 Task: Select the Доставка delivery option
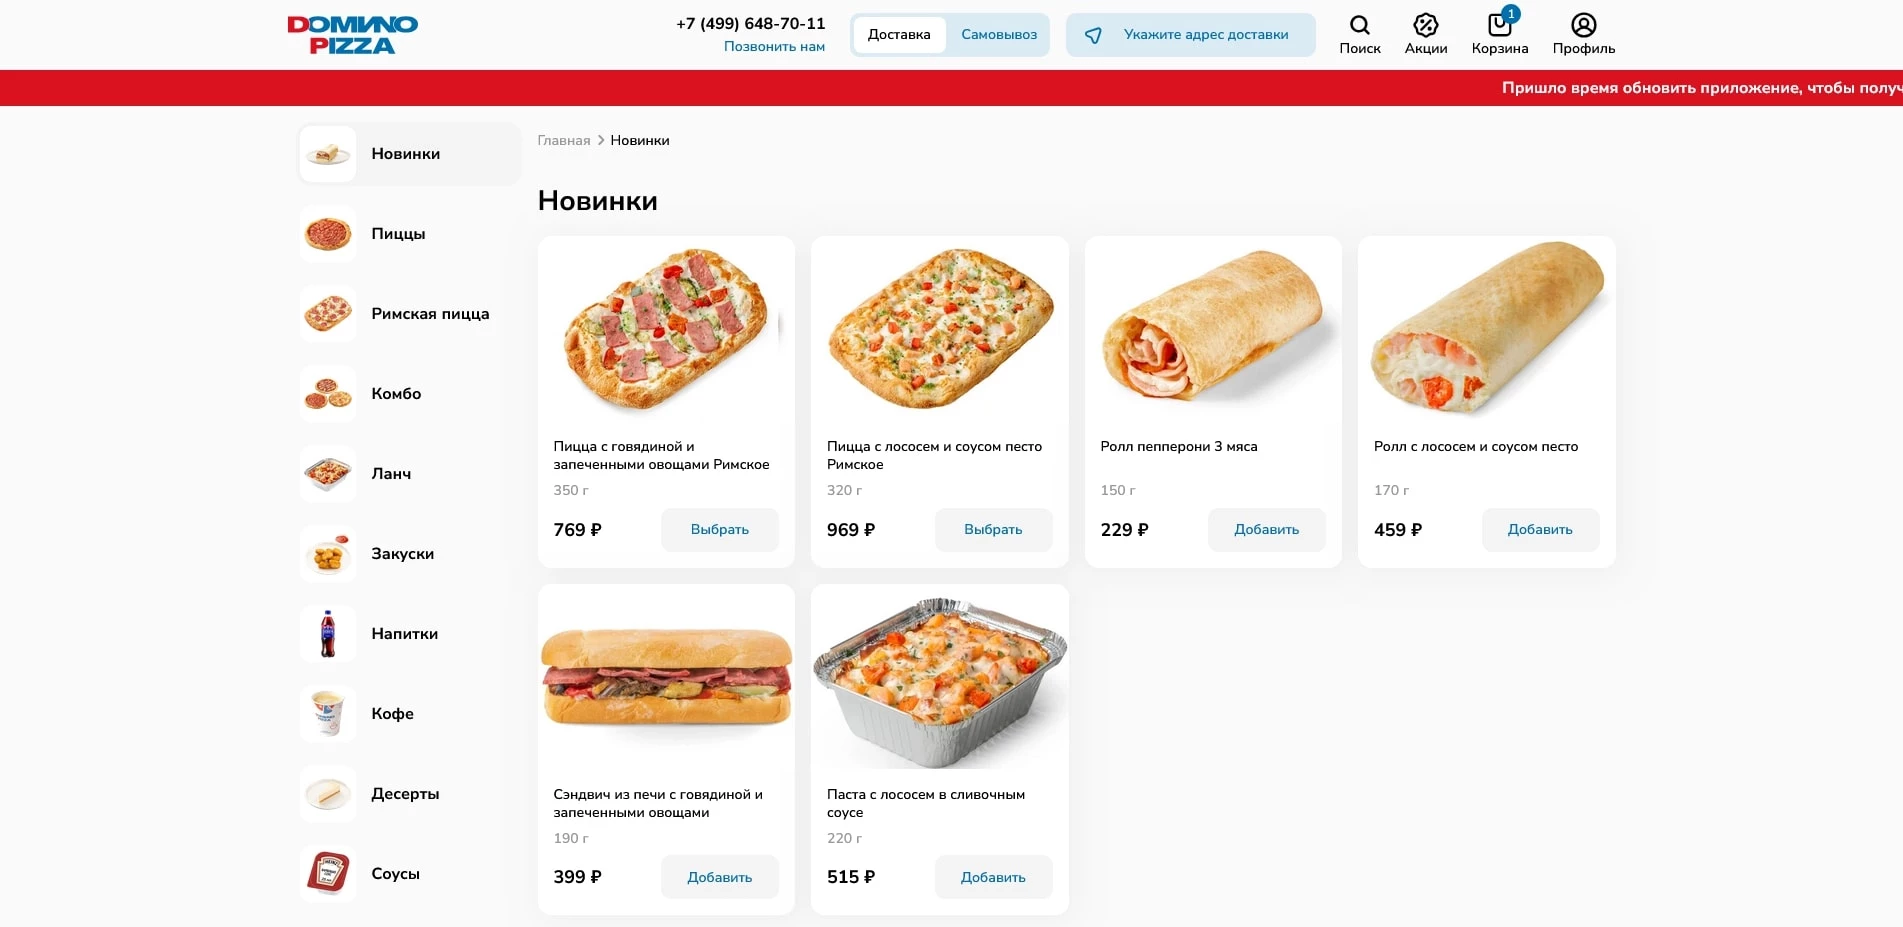pos(898,34)
